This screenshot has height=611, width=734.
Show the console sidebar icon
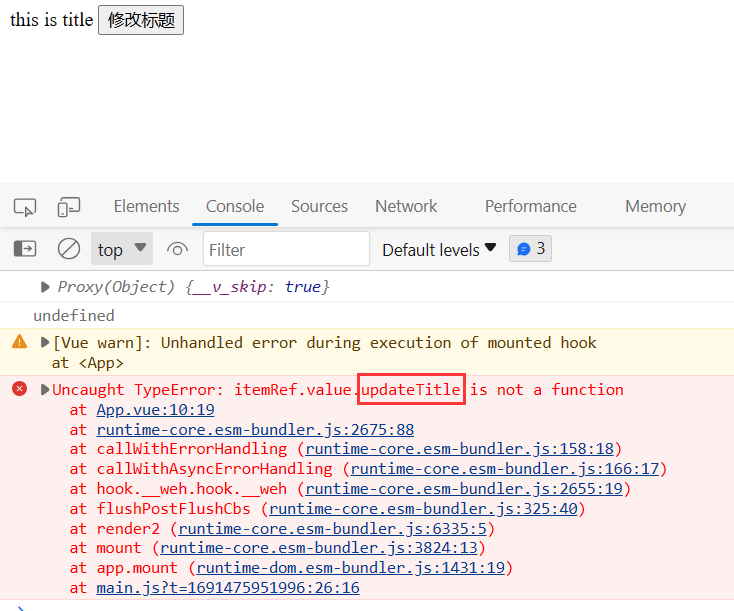pyautogui.click(x=25, y=249)
